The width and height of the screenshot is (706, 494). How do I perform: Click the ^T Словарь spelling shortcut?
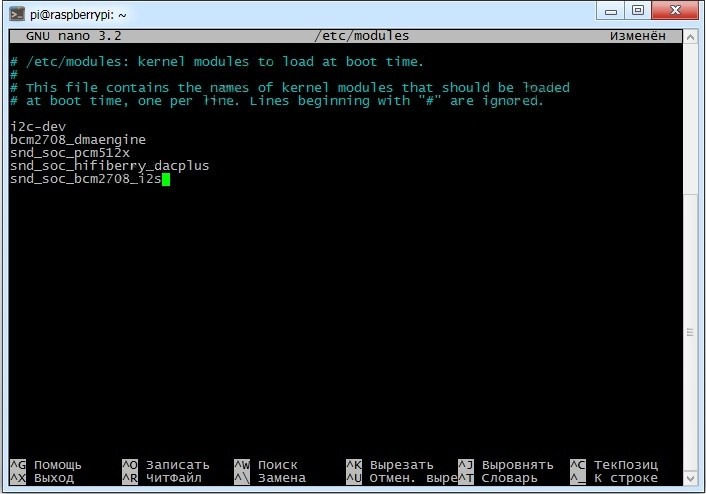pos(498,478)
